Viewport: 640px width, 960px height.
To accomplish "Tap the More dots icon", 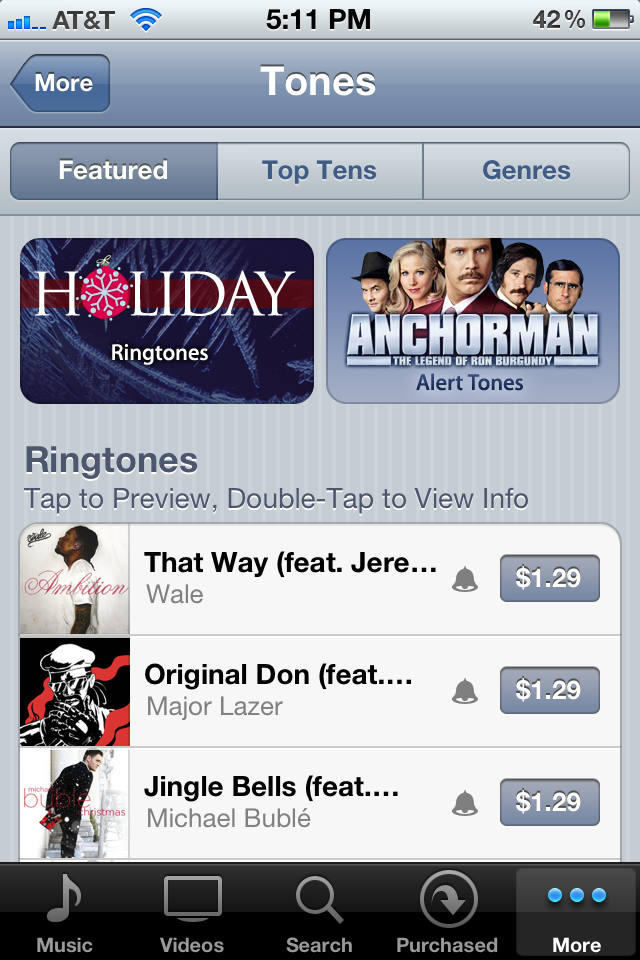I will click(576, 895).
